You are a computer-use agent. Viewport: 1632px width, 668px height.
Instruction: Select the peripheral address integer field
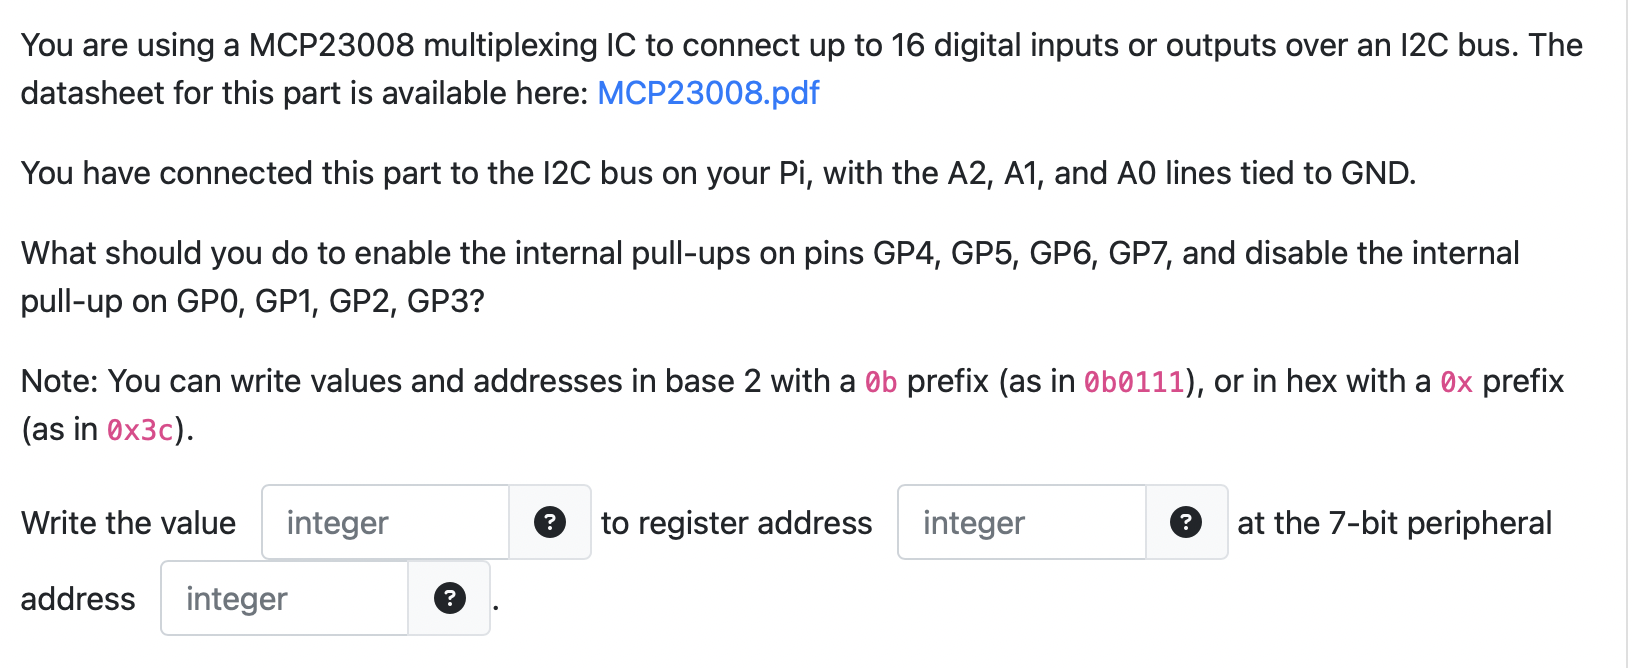(x=283, y=597)
